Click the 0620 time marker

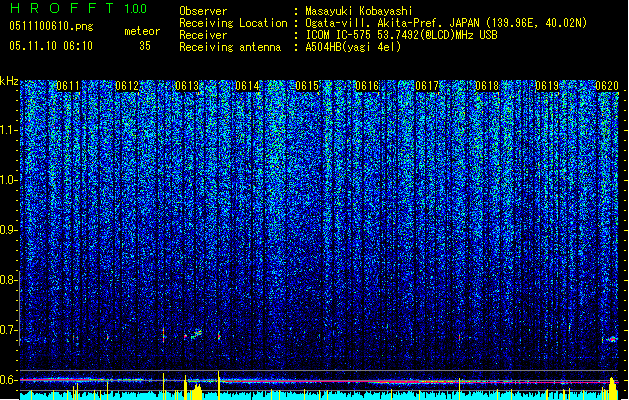pos(607,86)
